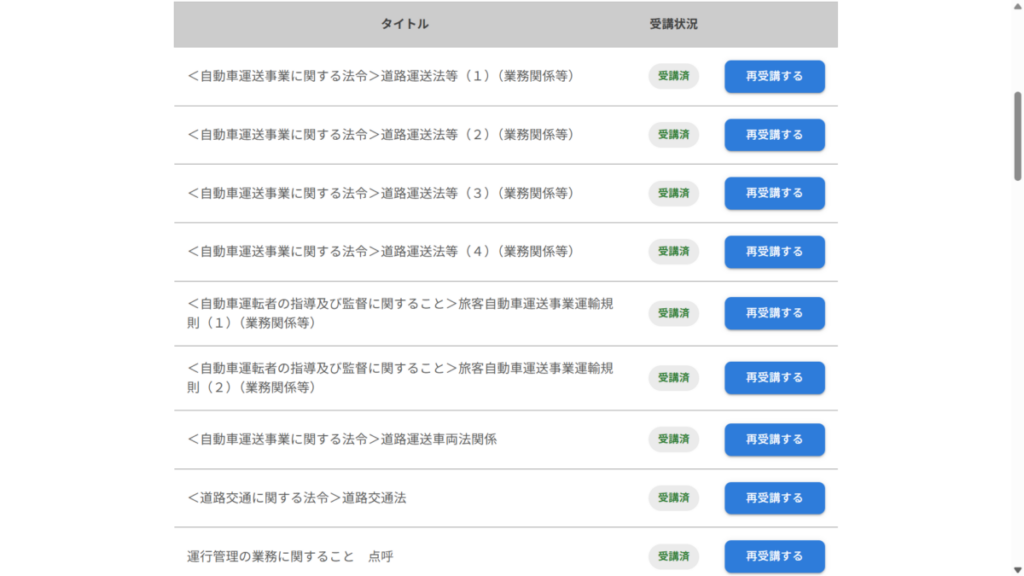
Task: Click the scrollbar up arrow
Action: click(1017, 6)
